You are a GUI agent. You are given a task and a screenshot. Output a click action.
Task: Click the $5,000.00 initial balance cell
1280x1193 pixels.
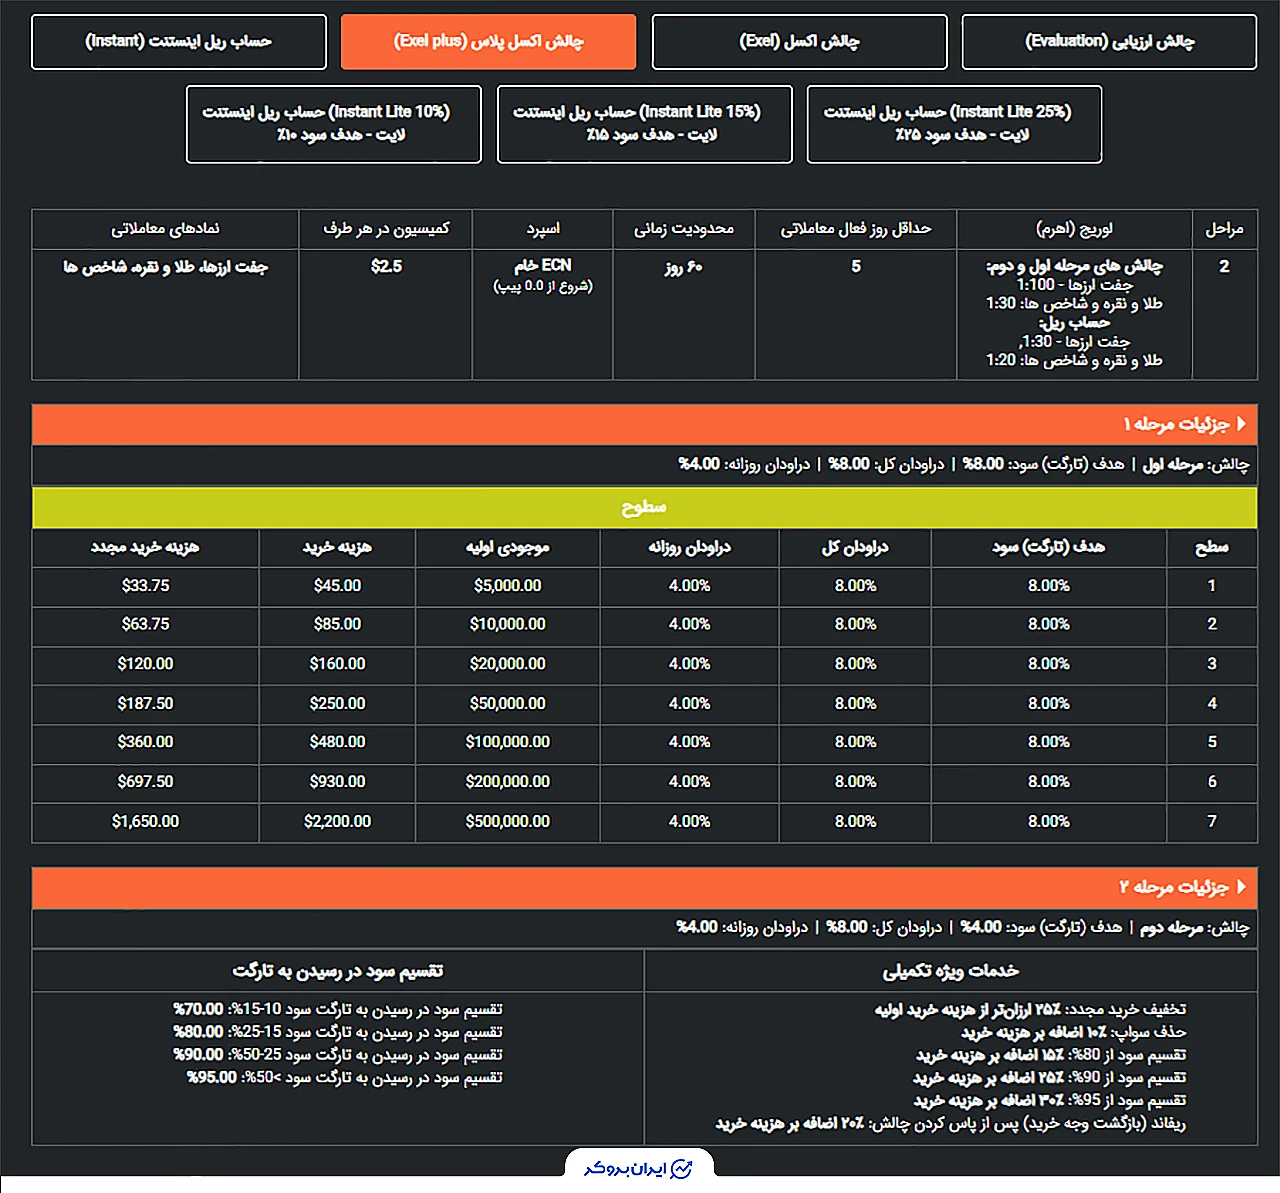[507, 586]
